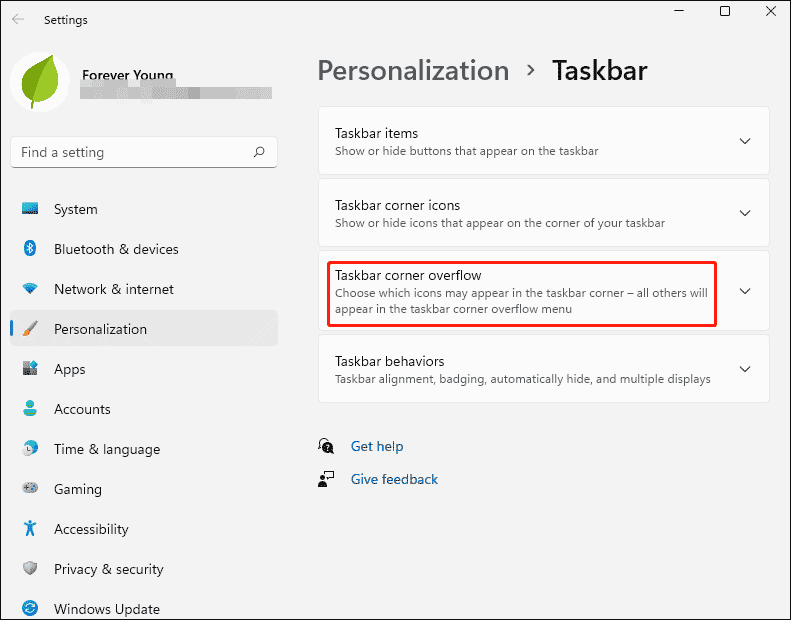The image size is (791, 620).
Task: Select the Apps category
Action: click(70, 369)
